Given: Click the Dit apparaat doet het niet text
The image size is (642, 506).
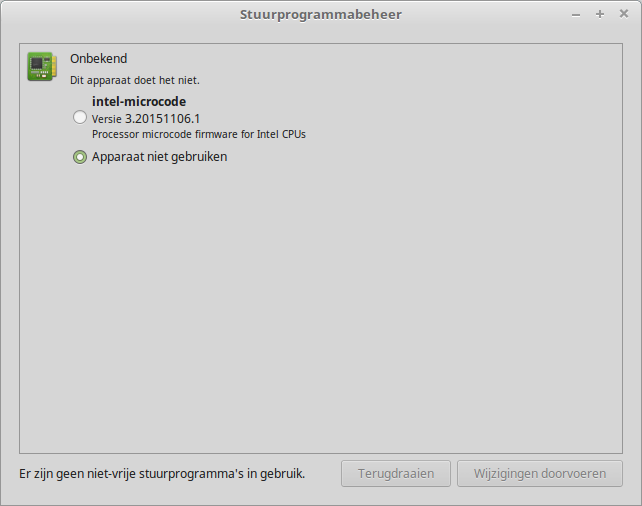Looking at the screenshot, I should pos(135,80).
